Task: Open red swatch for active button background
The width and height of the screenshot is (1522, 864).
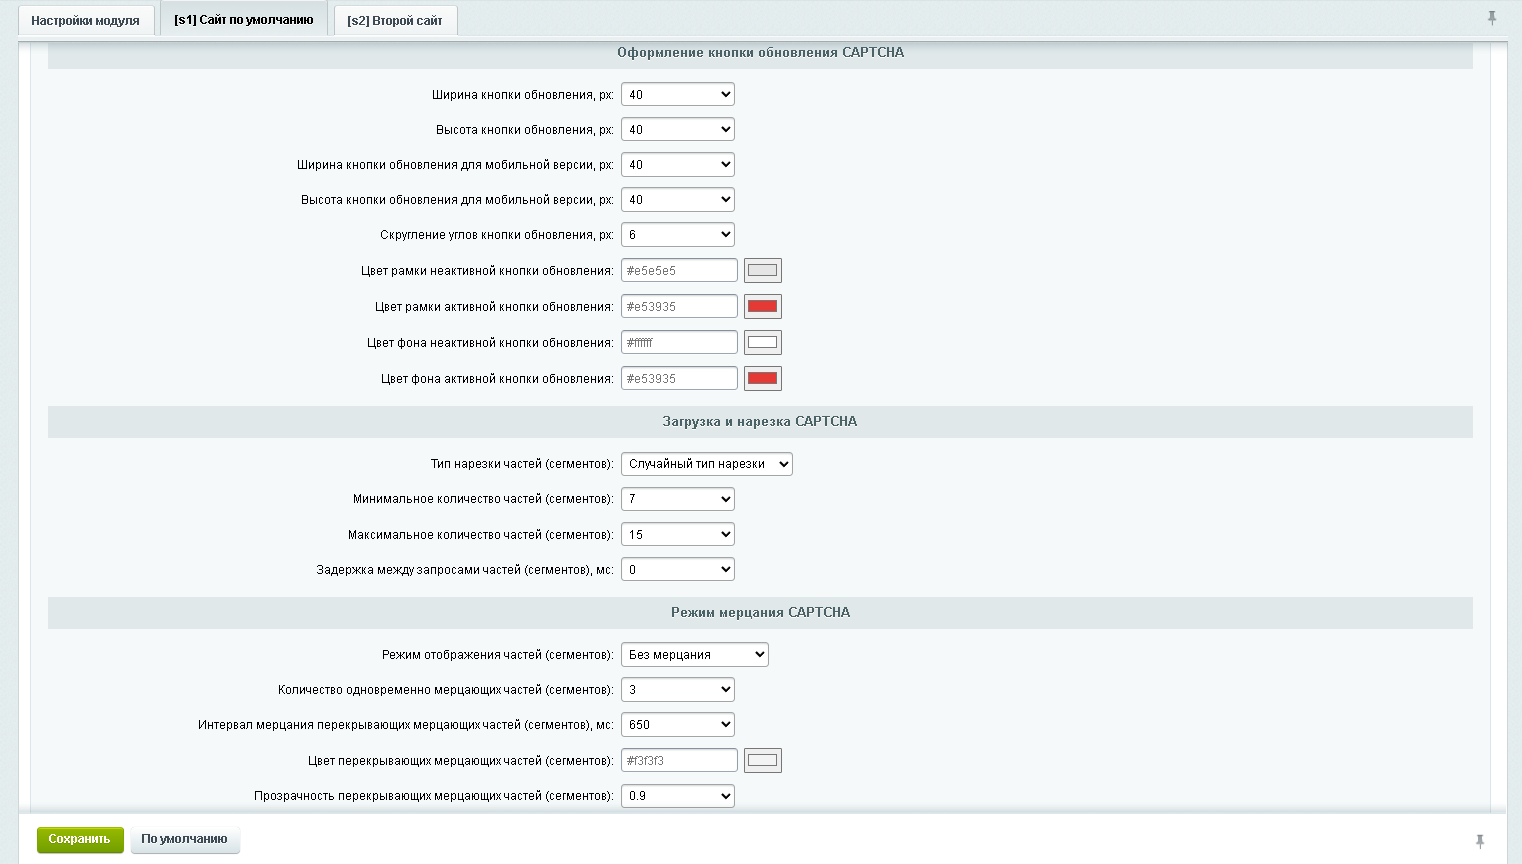Action: point(763,378)
